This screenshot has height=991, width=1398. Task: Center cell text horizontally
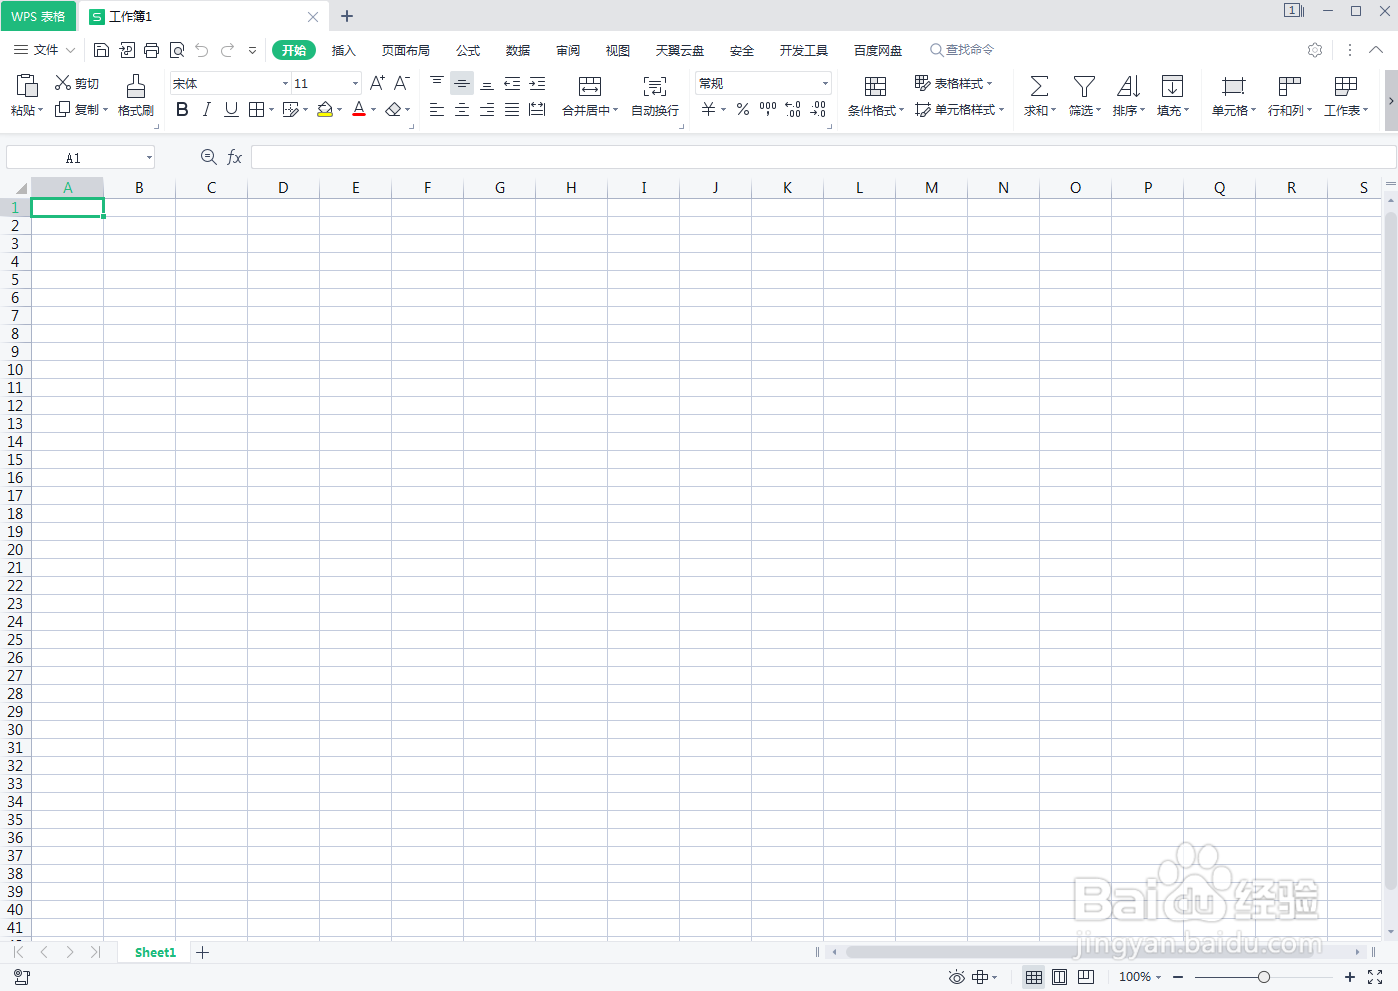pos(462,109)
